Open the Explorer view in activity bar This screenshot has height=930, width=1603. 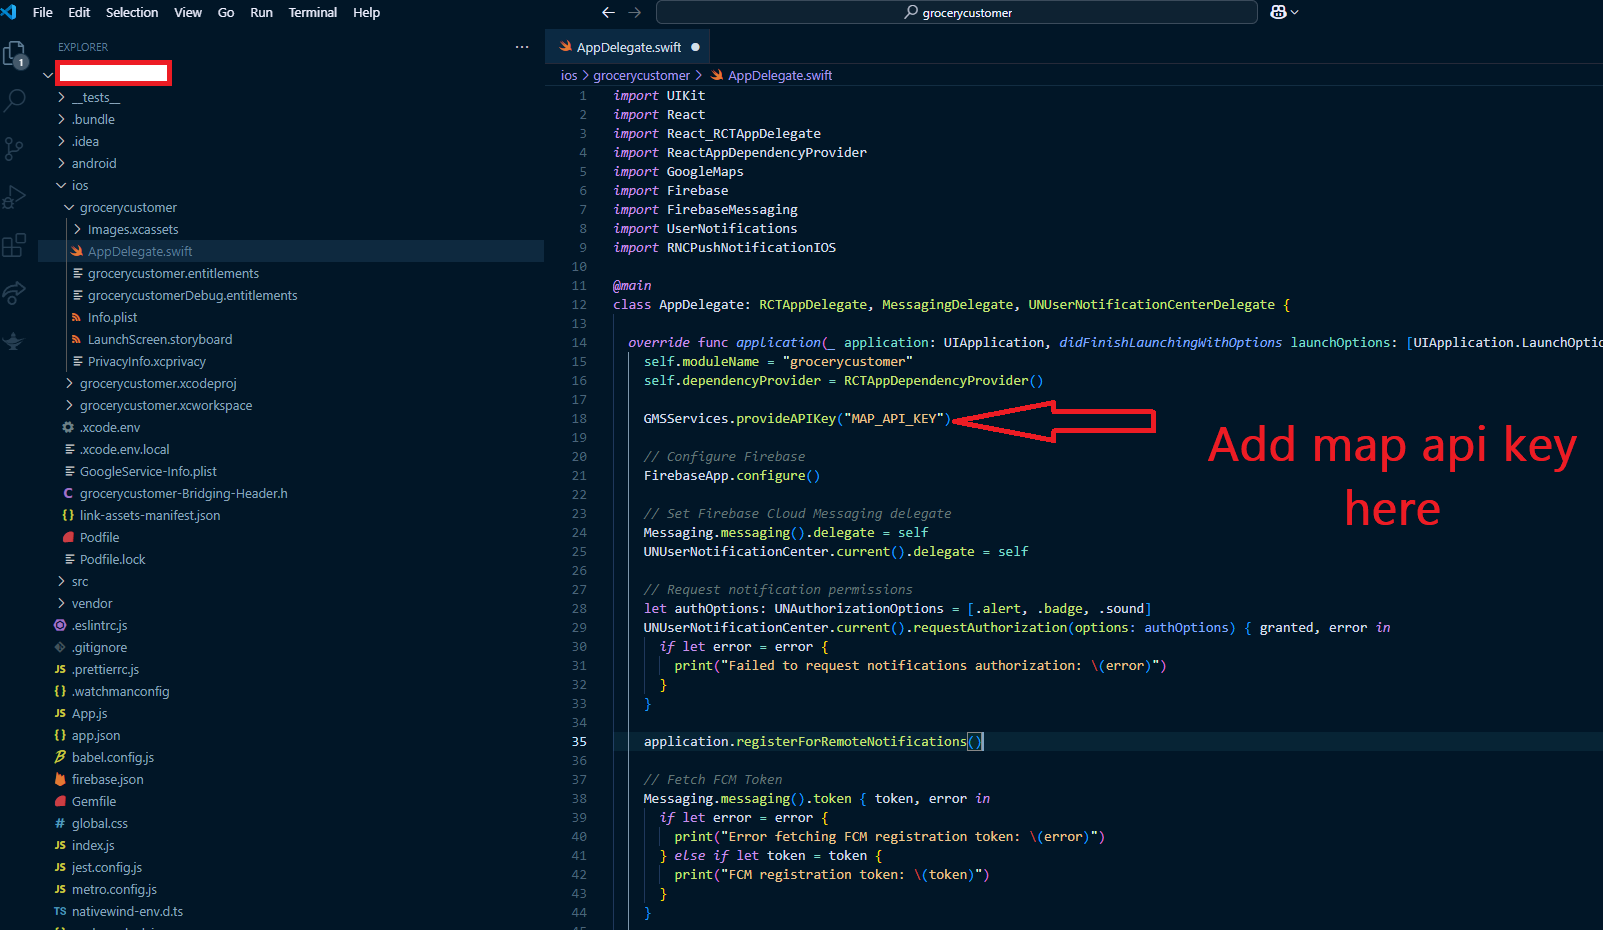click(x=15, y=54)
